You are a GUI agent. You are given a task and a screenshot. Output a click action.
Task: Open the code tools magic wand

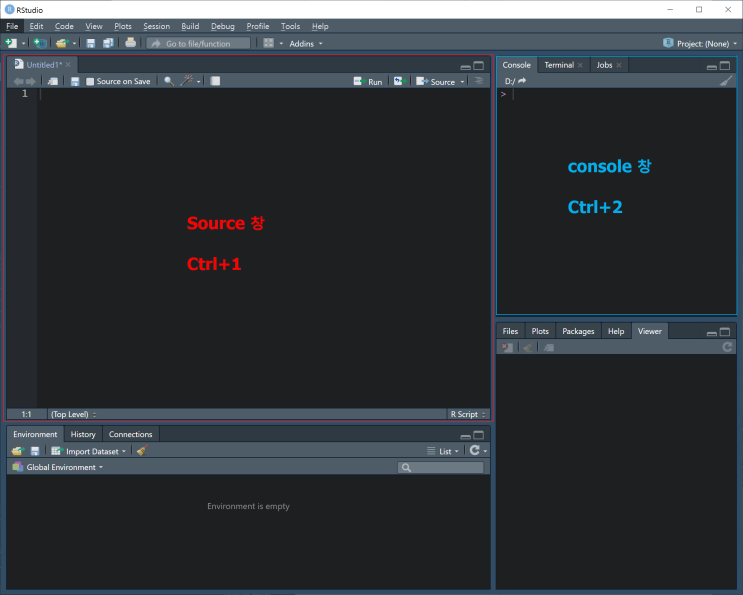(187, 81)
